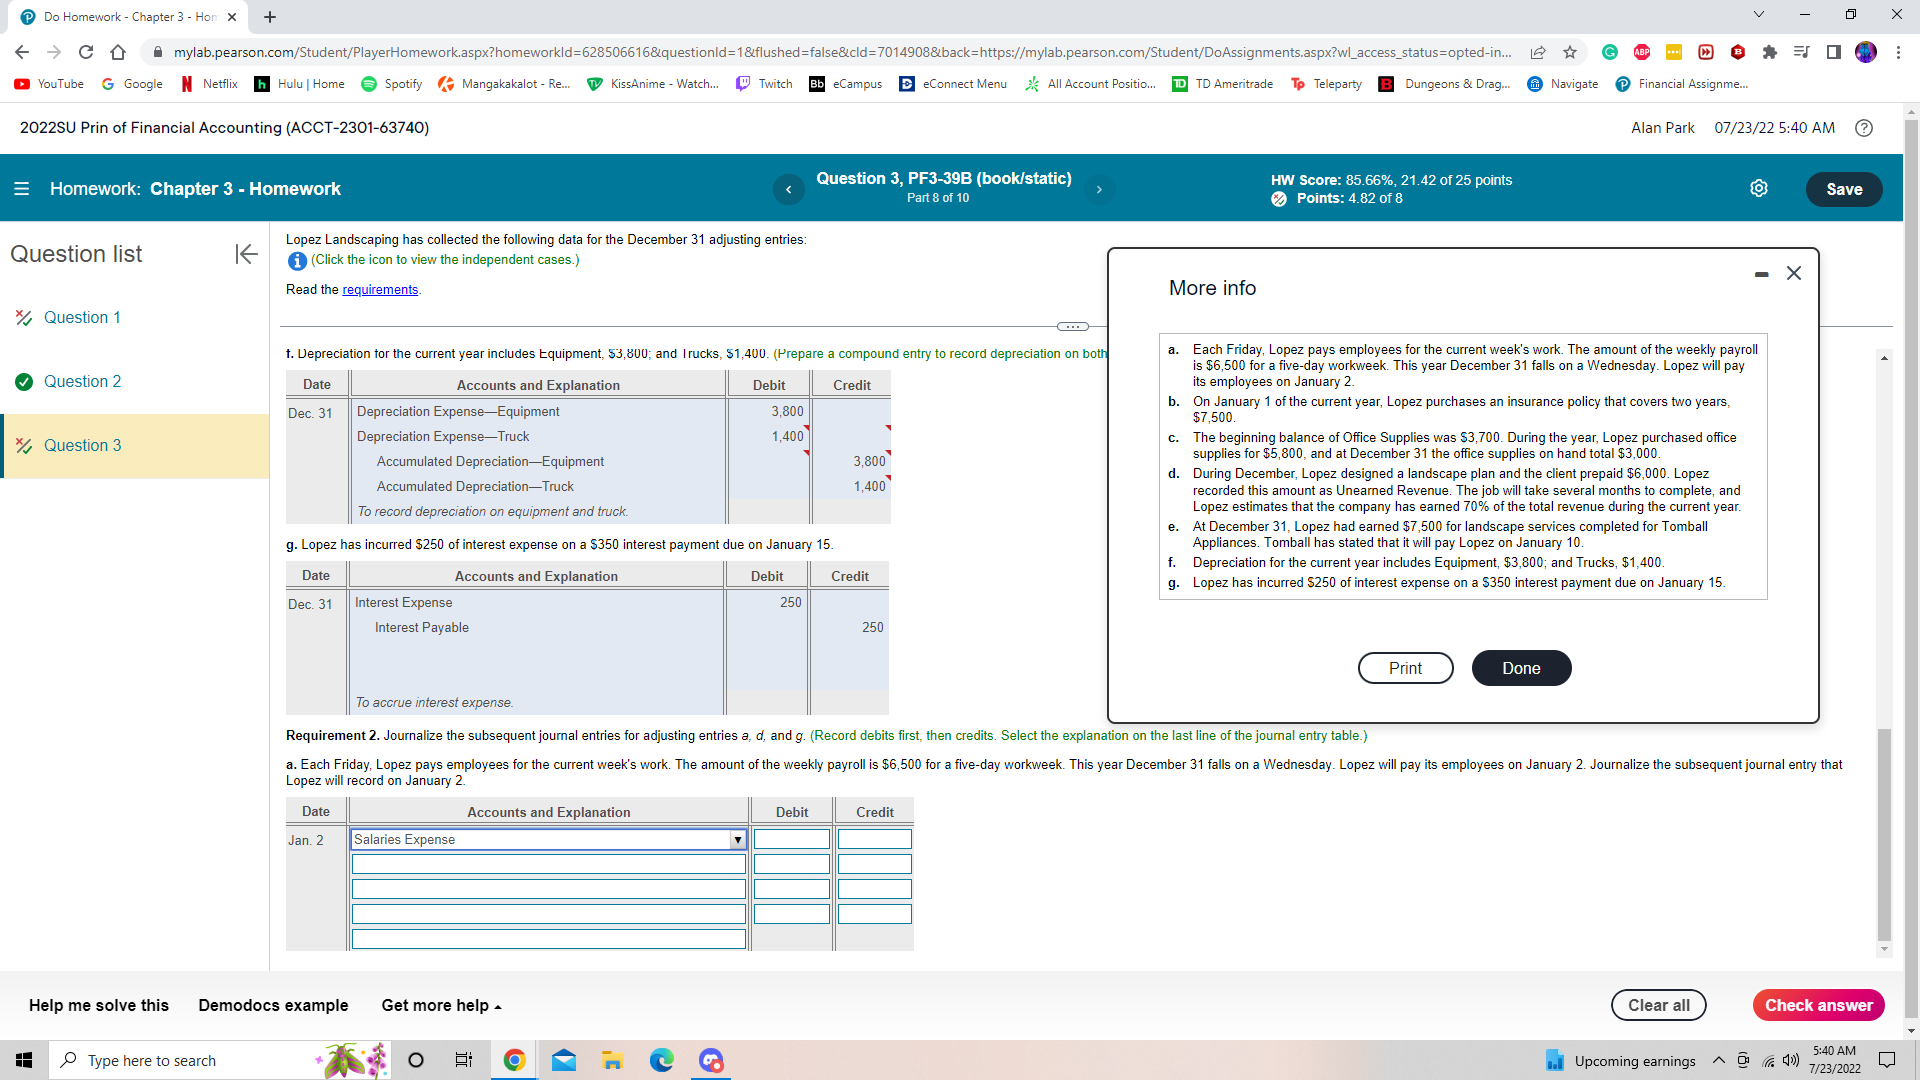Open the hamburger menu next to Homework
The image size is (1920, 1080).
click(x=21, y=189)
